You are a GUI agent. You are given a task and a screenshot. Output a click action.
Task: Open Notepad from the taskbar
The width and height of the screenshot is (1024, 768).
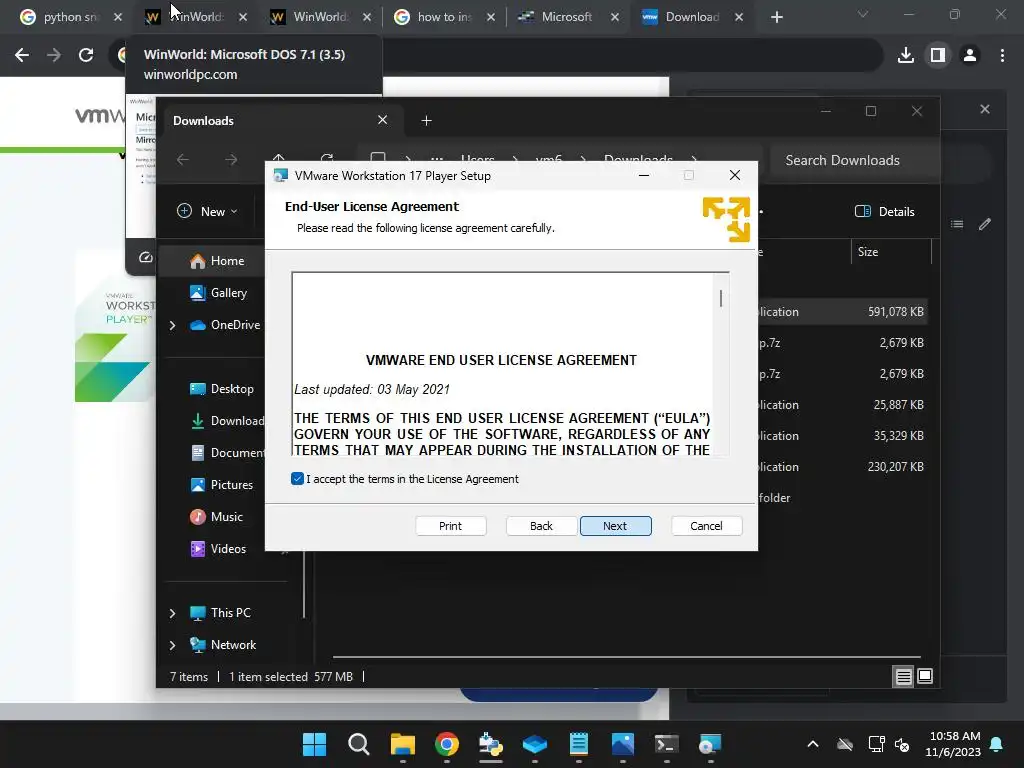pyautogui.click(x=579, y=744)
